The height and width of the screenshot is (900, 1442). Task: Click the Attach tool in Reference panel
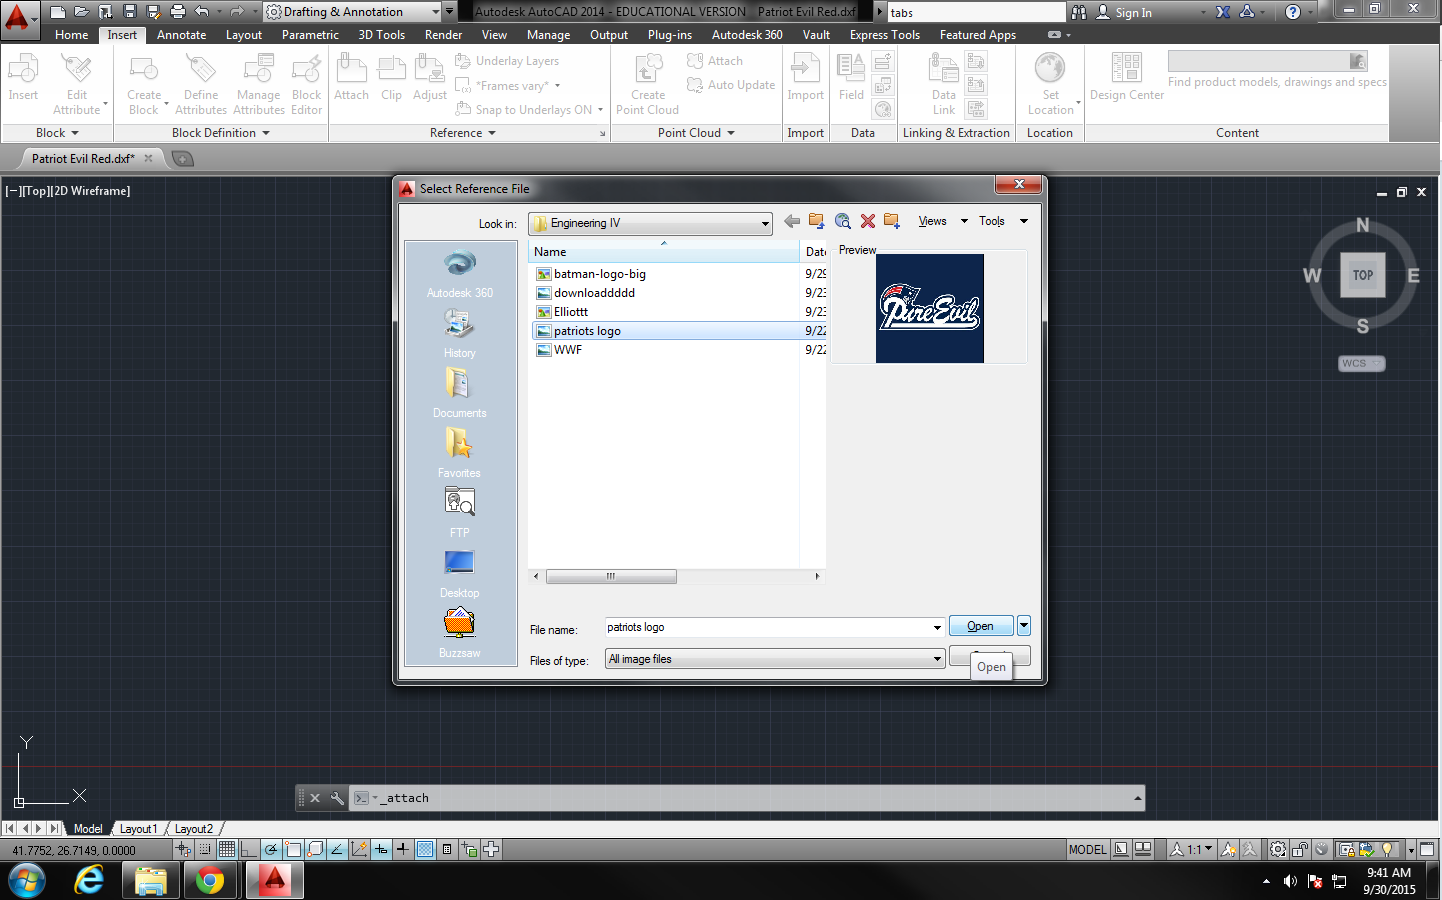351,78
